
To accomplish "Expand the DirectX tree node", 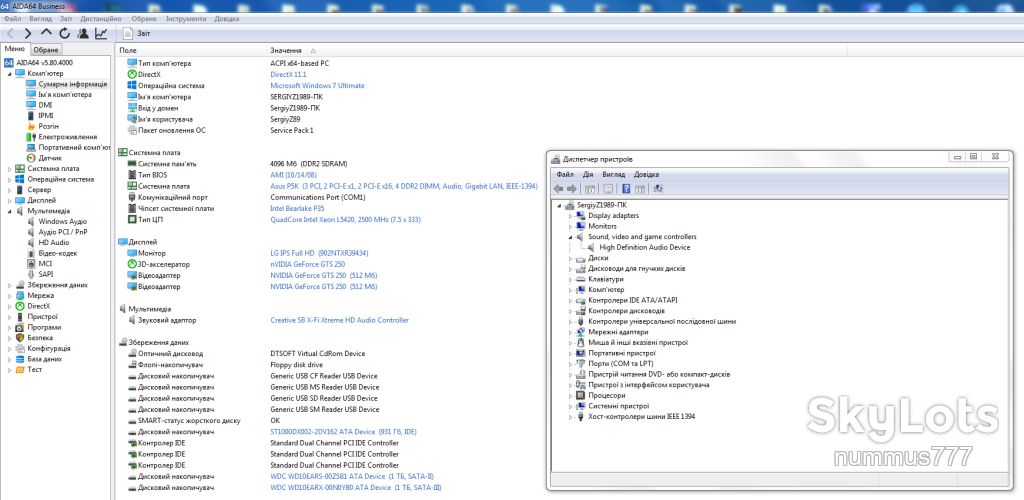I will click(10, 306).
